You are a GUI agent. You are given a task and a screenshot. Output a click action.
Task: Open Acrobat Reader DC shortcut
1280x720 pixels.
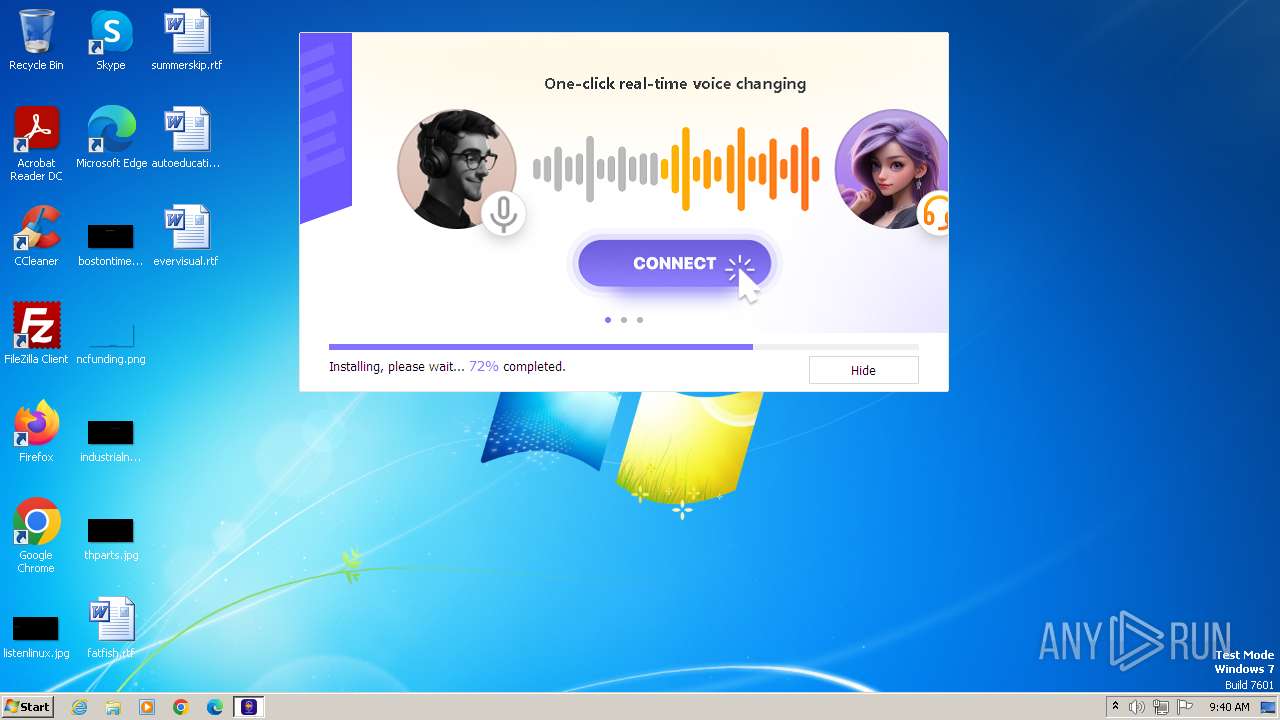36,143
